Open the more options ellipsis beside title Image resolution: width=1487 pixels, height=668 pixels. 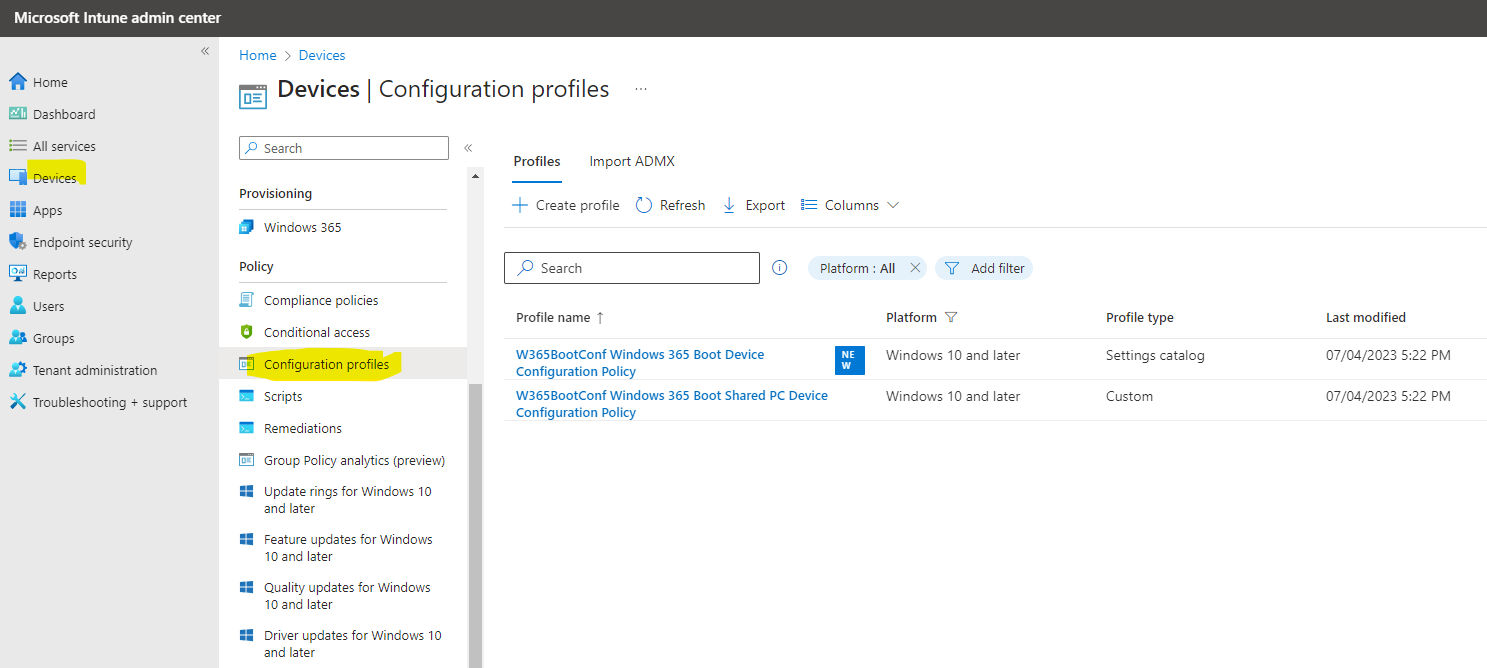[641, 89]
